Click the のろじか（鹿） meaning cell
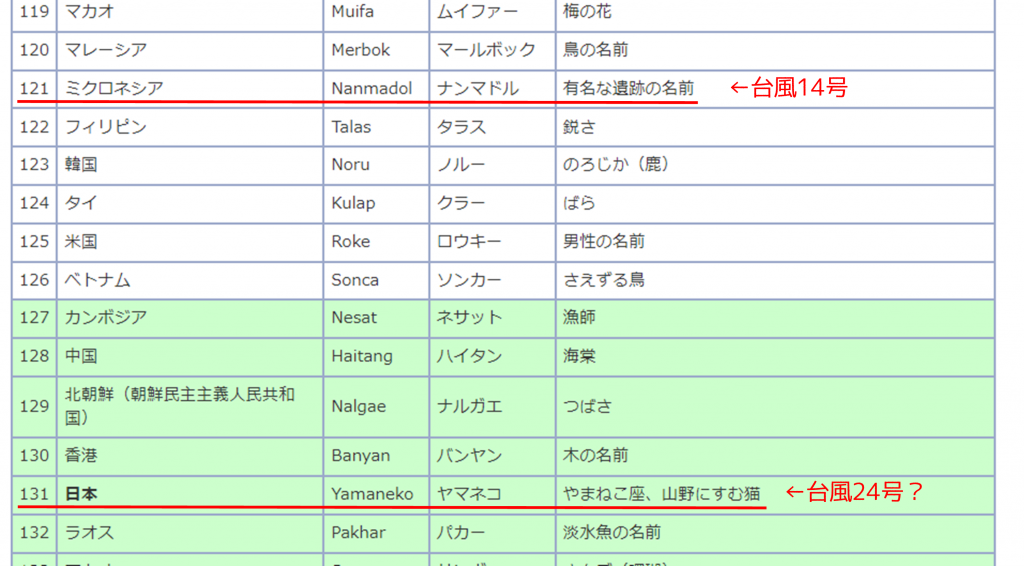Image resolution: width=1024 pixels, height=566 pixels. [616, 165]
